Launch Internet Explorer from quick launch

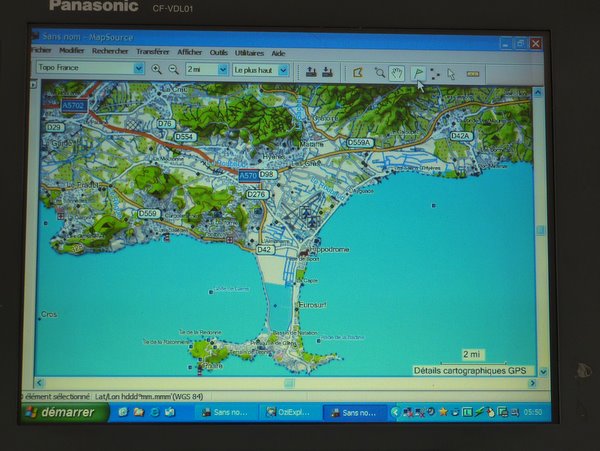click(x=155, y=412)
